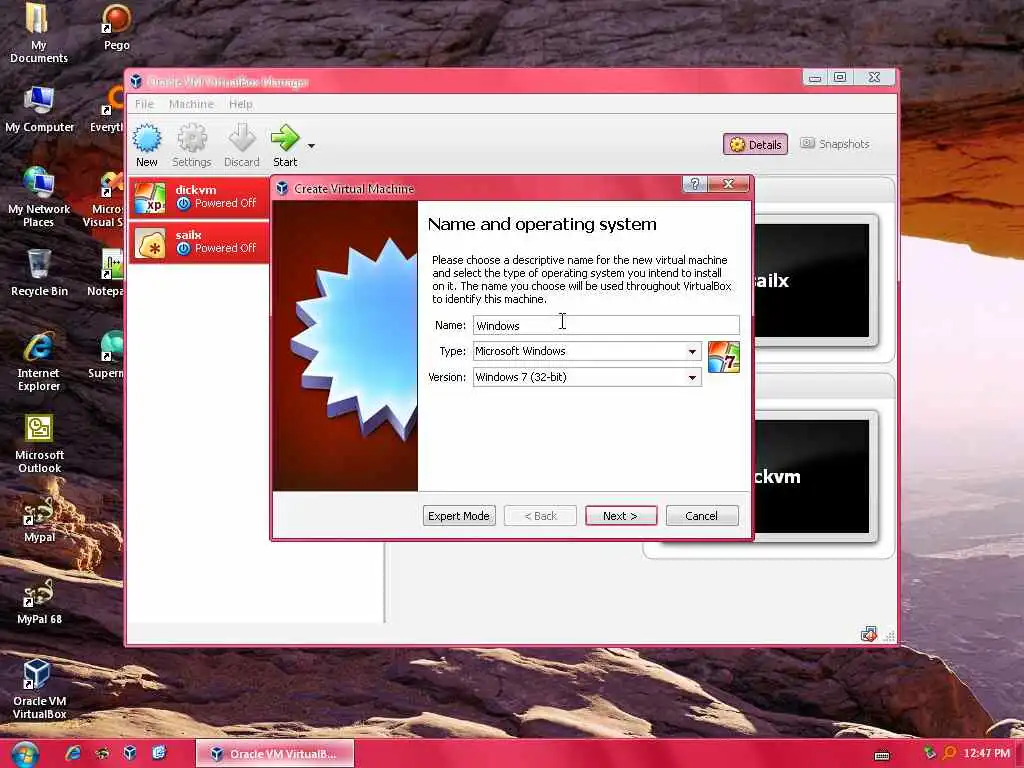Open My Documents desktop icon
The width and height of the screenshot is (1024, 768).
(39, 33)
